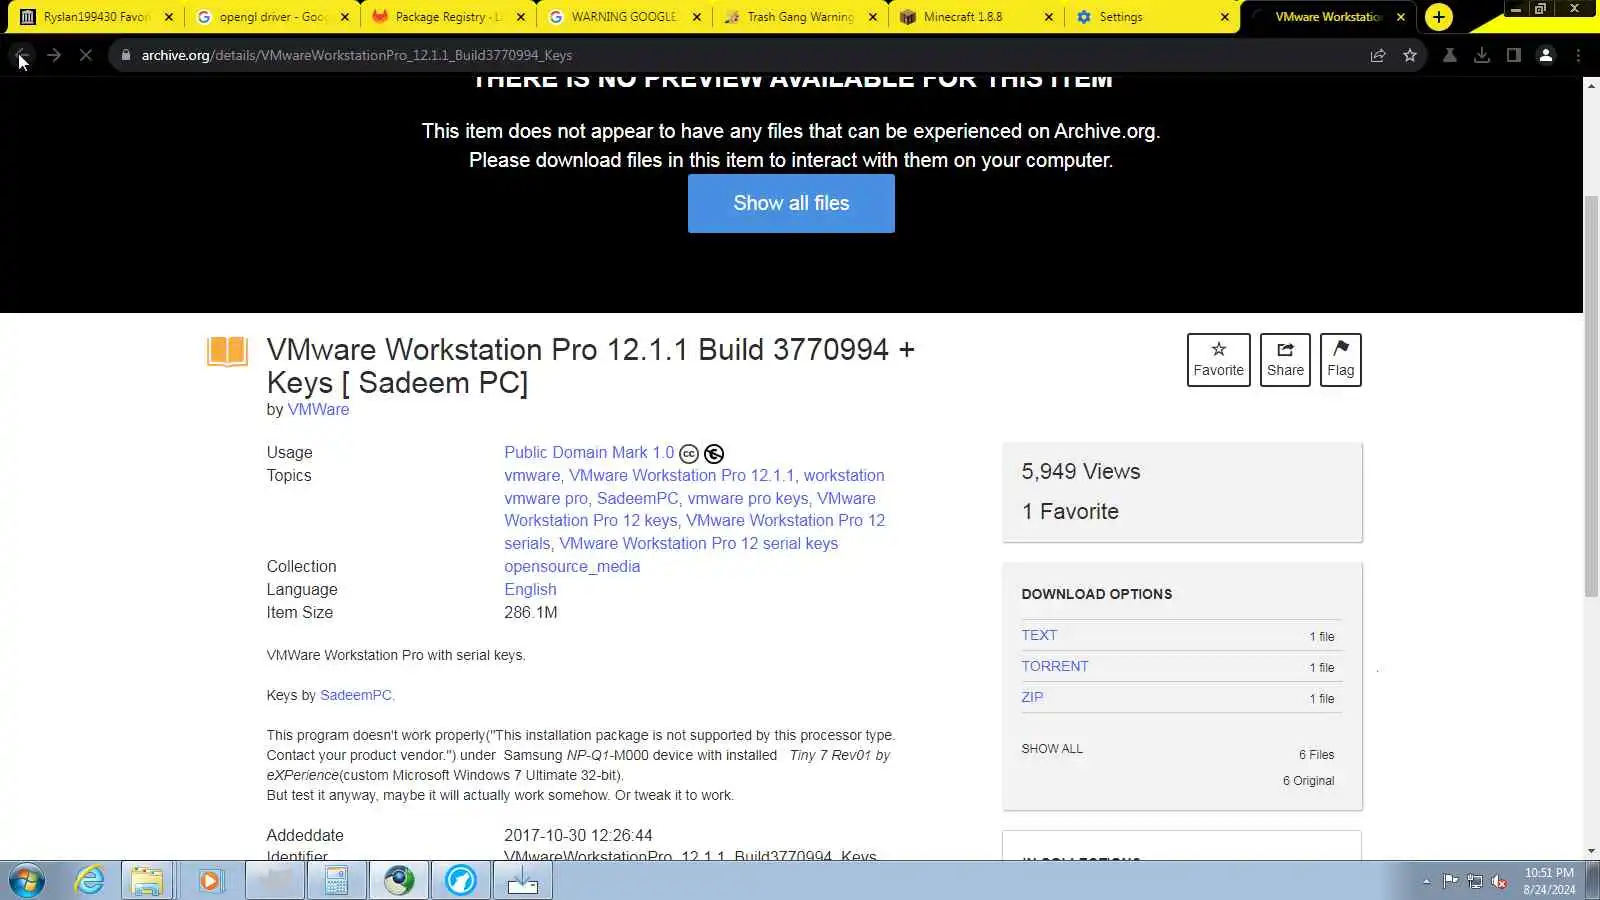This screenshot has width=1600, height=900.
Task: Open the taskbar clock and date
Action: point(1549,881)
